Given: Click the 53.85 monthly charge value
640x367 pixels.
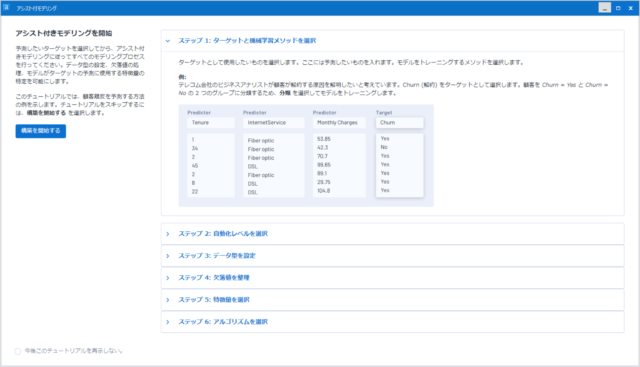Looking at the screenshot, I should click(x=324, y=139).
